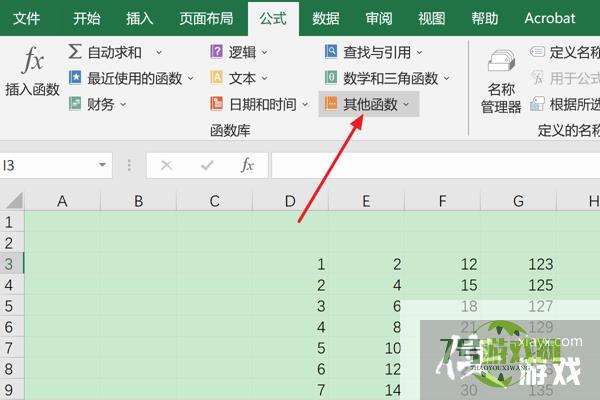Click the 名称管理器 button label

(501, 98)
